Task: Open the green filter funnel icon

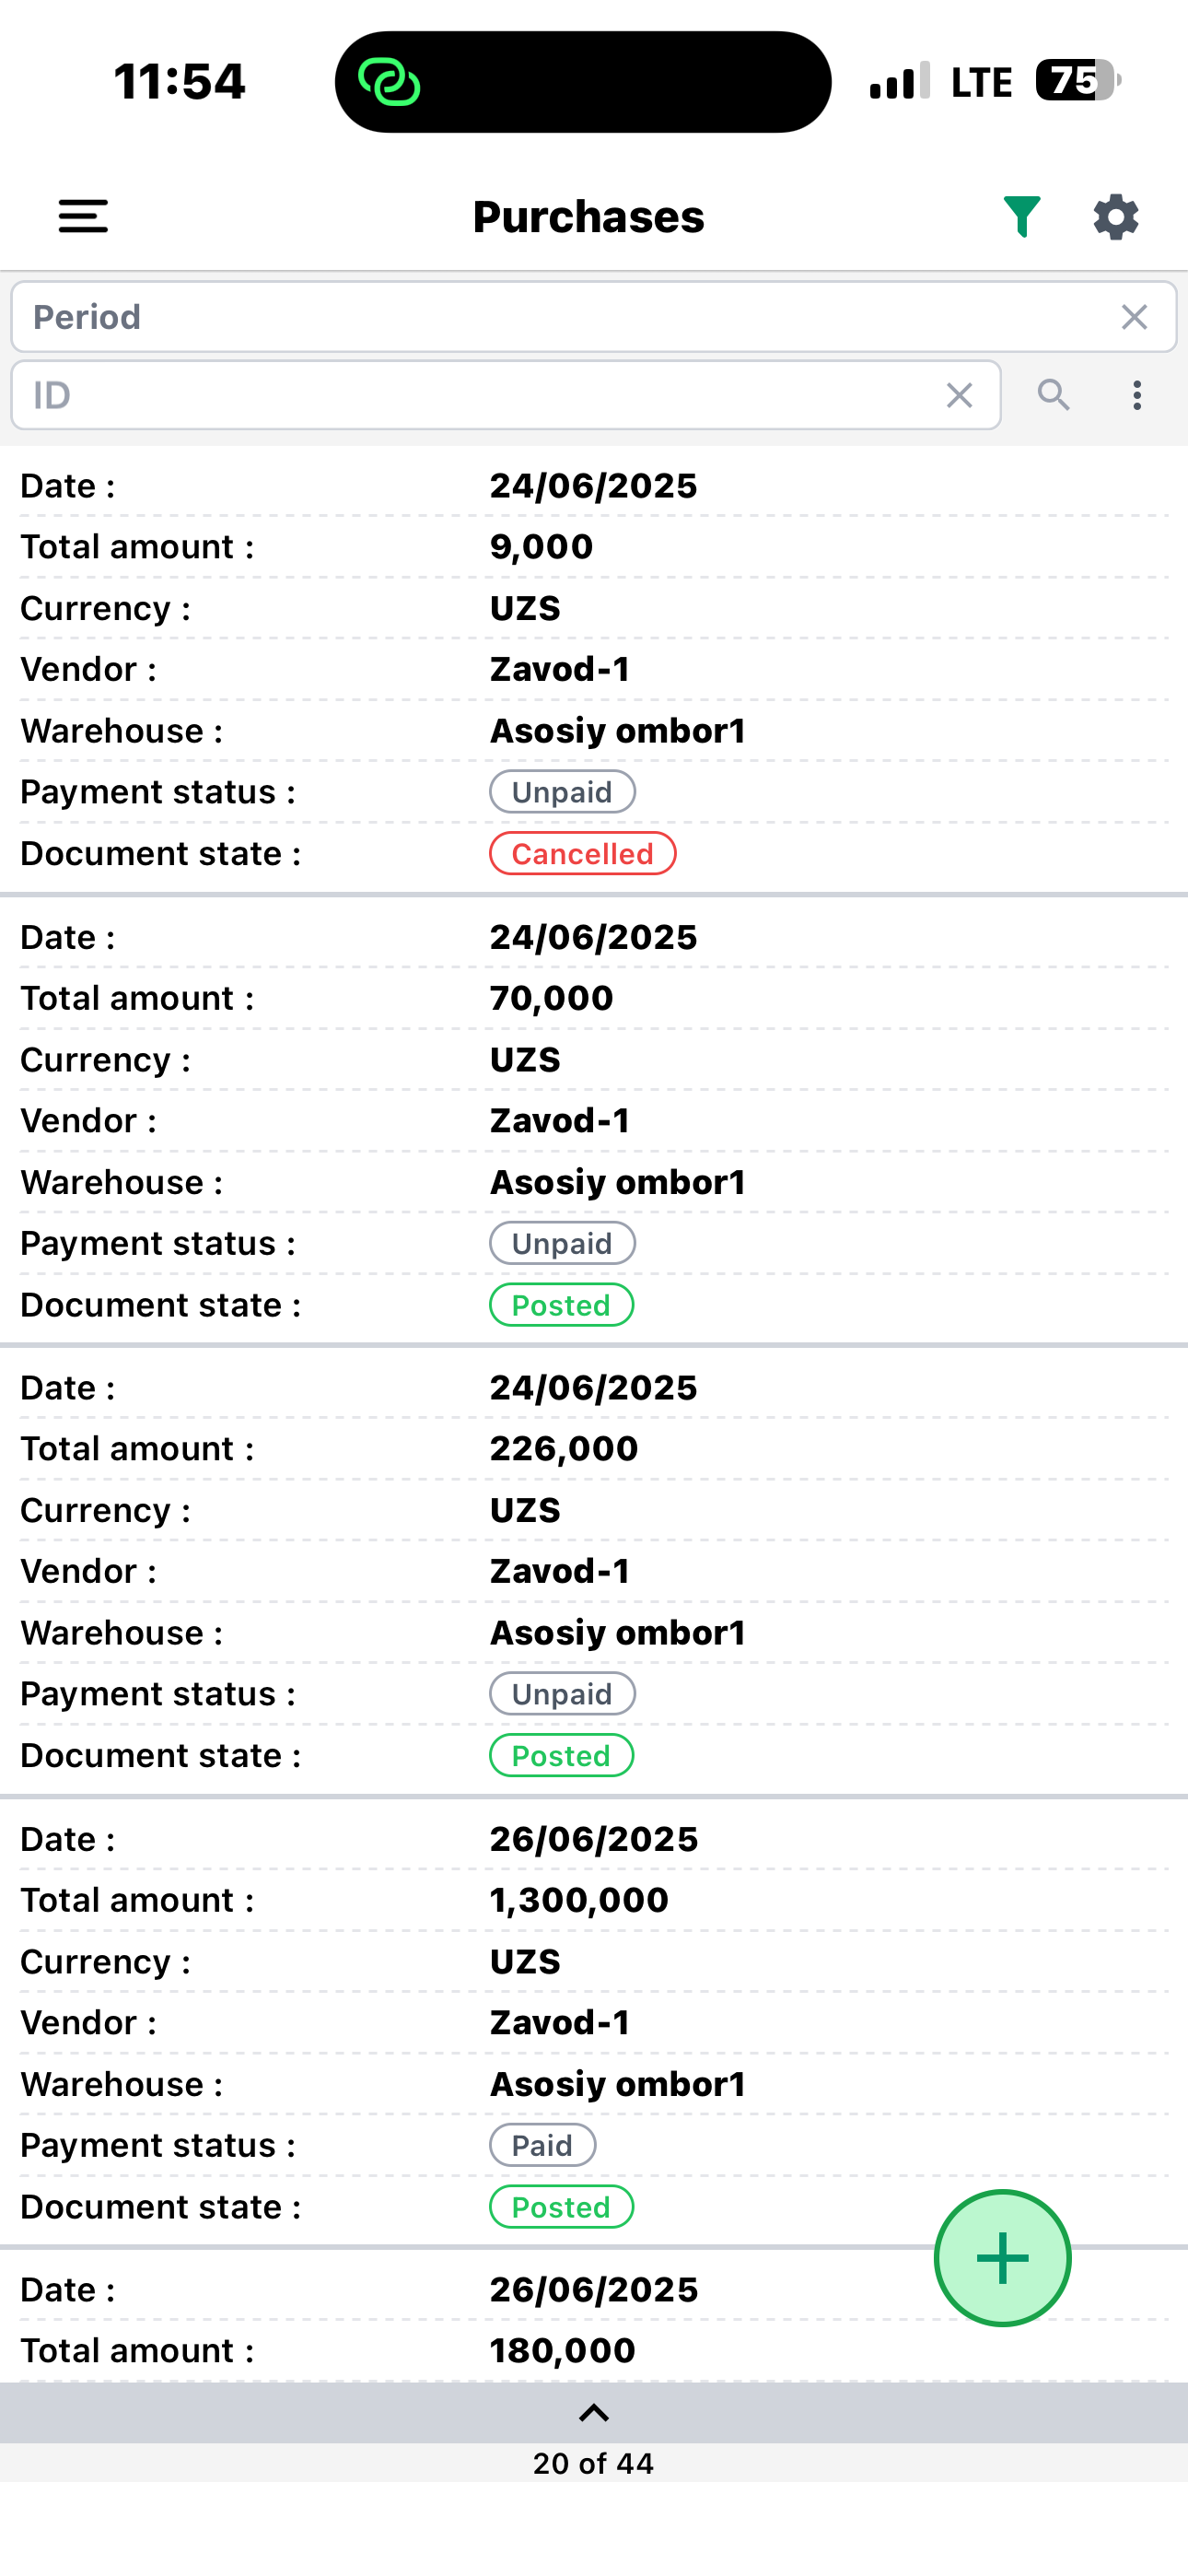Action: (1022, 216)
